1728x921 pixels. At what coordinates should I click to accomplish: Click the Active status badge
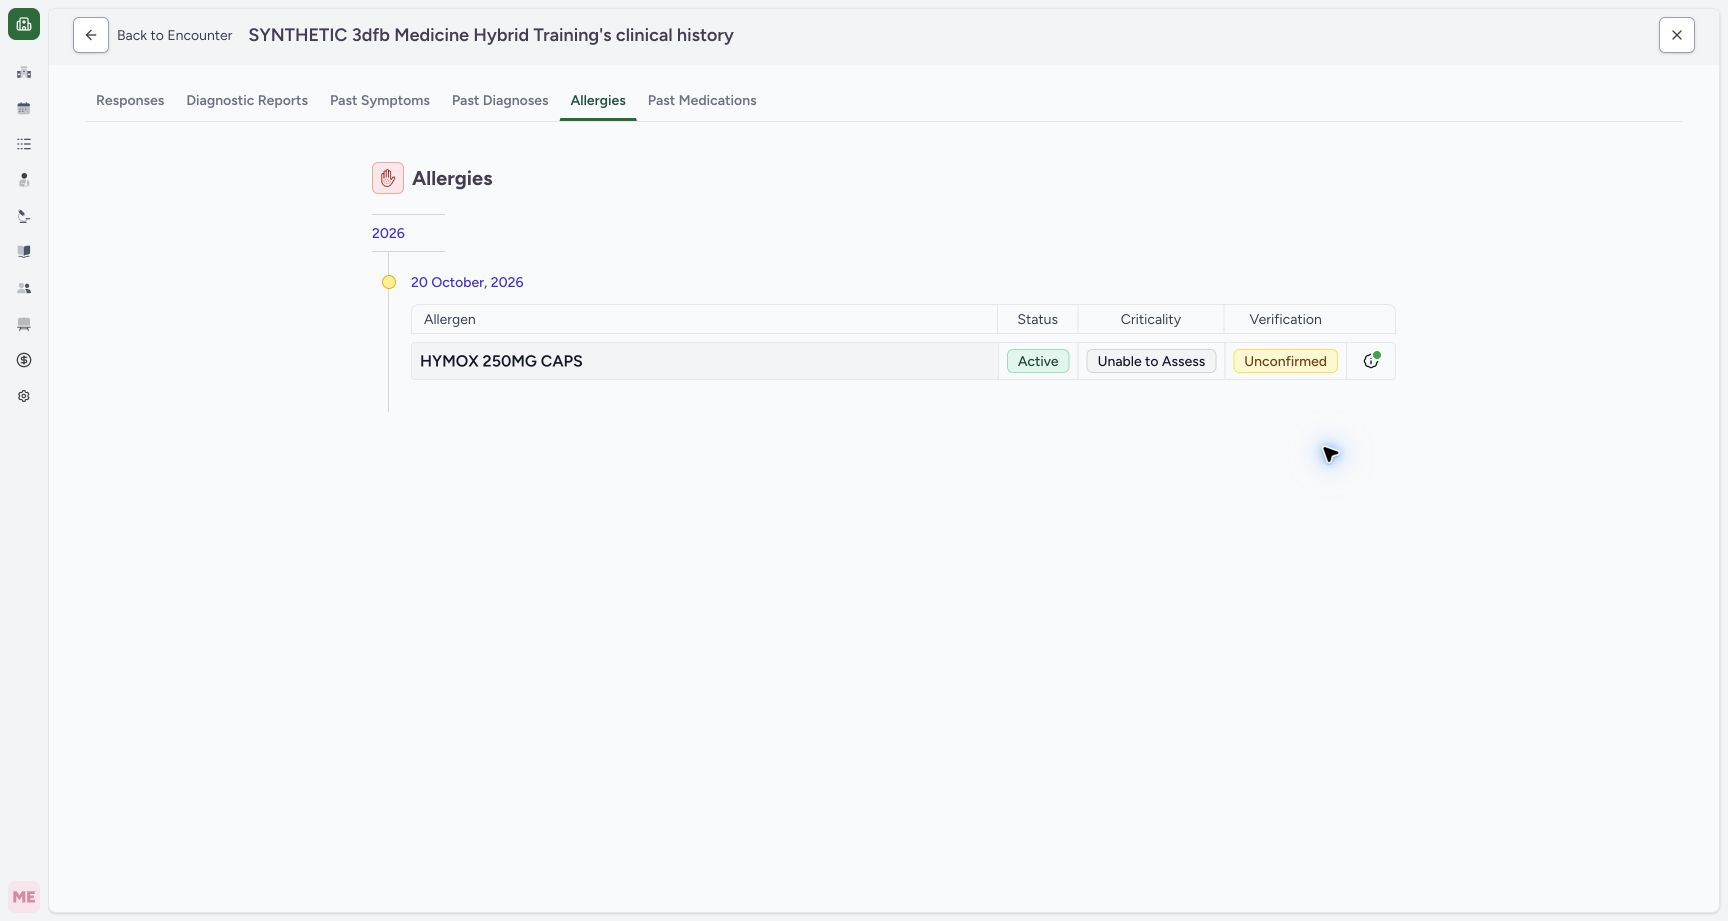point(1038,361)
